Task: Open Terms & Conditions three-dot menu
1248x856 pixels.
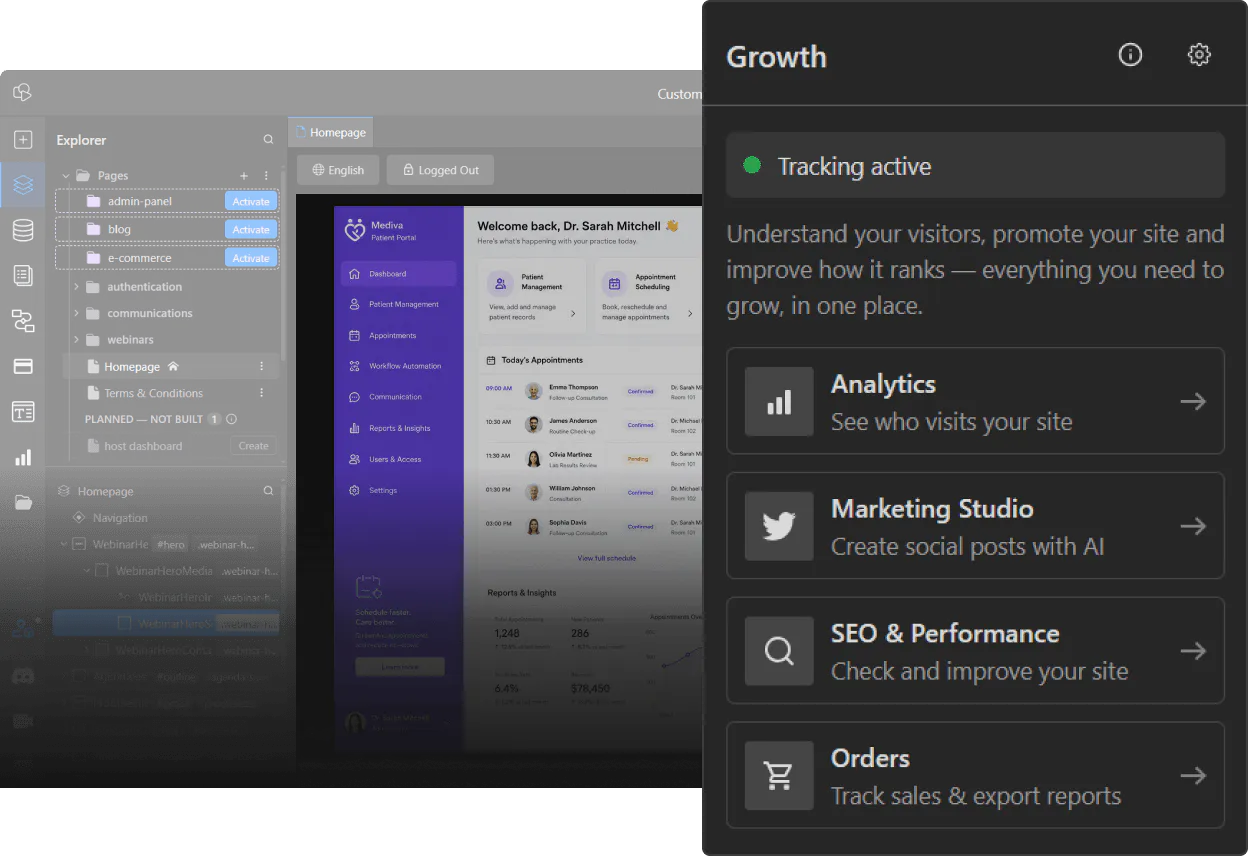Action: coord(262,393)
